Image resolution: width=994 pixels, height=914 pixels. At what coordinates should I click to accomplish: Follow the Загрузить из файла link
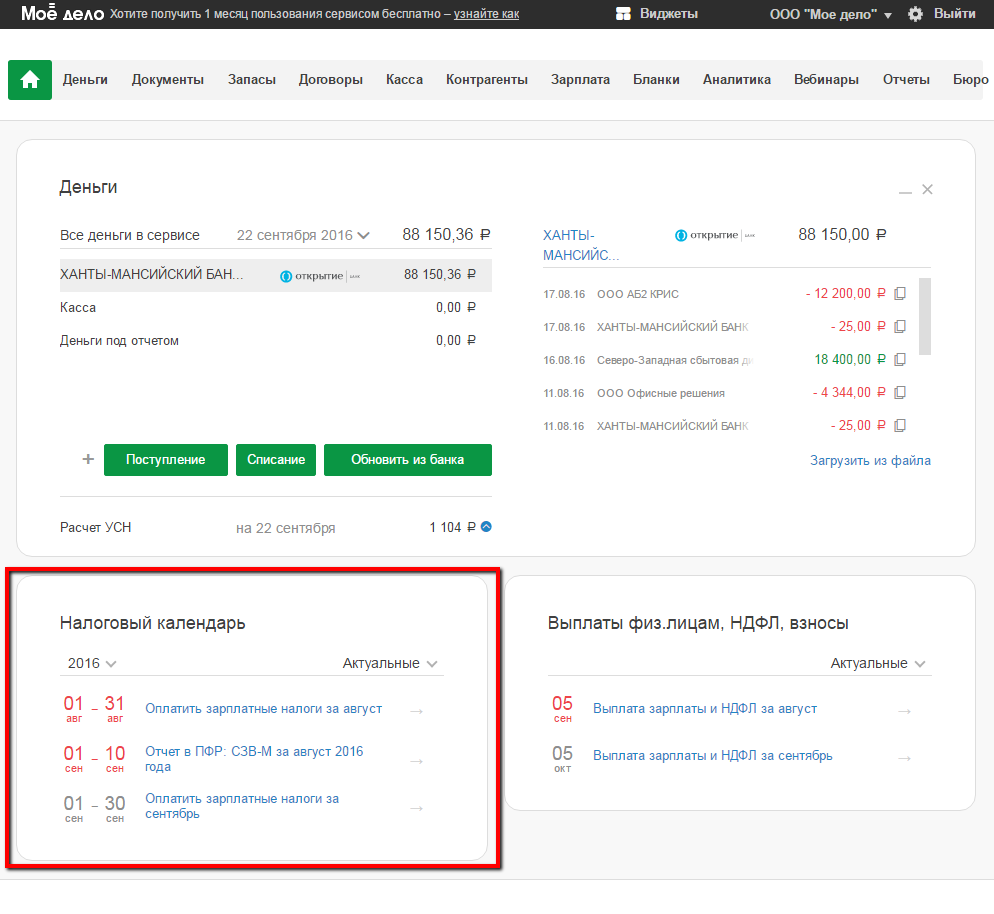pyautogui.click(x=870, y=461)
